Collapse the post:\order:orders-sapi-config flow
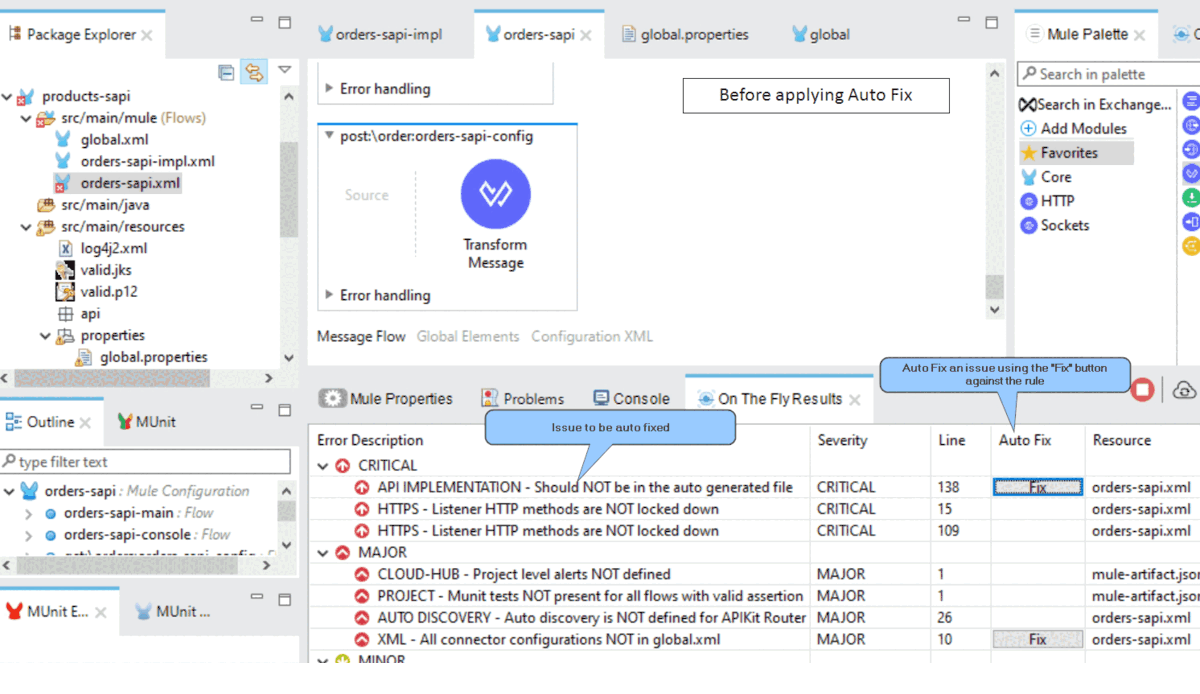1200x694 pixels. [x=329, y=136]
